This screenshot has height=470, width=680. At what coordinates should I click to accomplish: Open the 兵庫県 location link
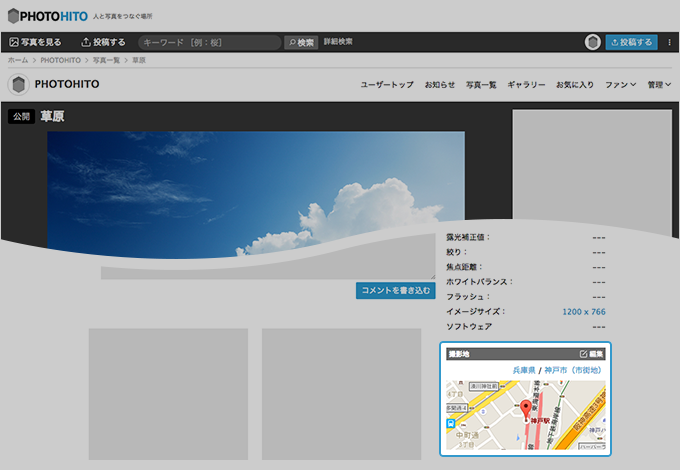click(524, 370)
